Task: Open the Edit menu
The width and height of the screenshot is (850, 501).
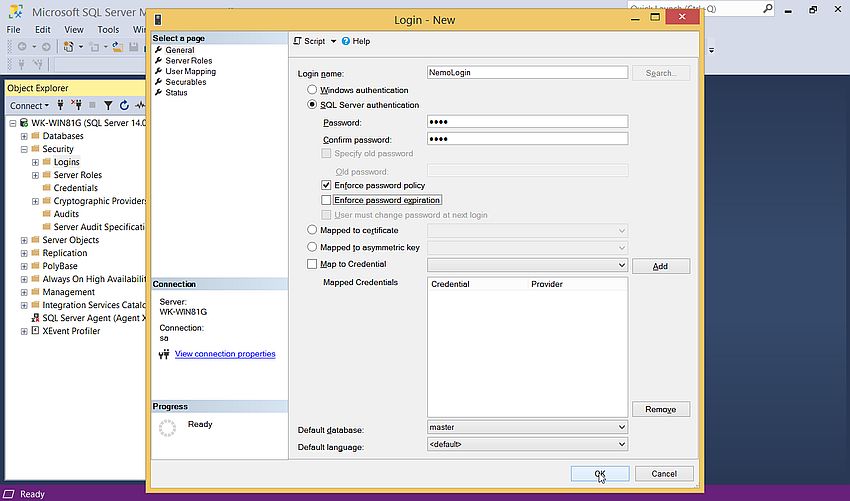Action: tap(42, 30)
